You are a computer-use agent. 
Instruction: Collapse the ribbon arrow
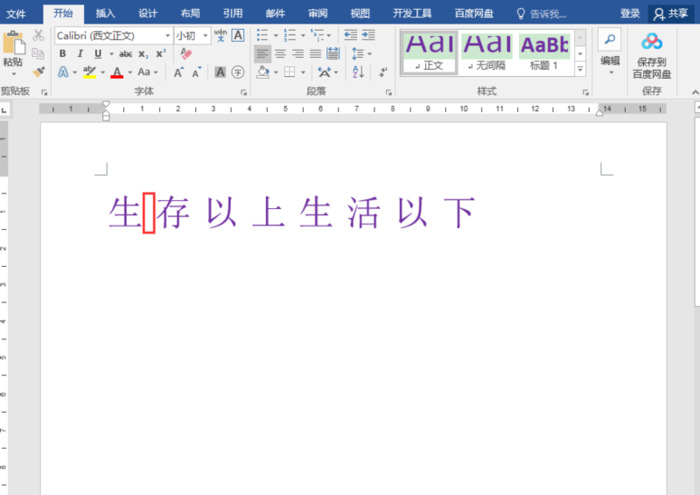click(x=695, y=92)
